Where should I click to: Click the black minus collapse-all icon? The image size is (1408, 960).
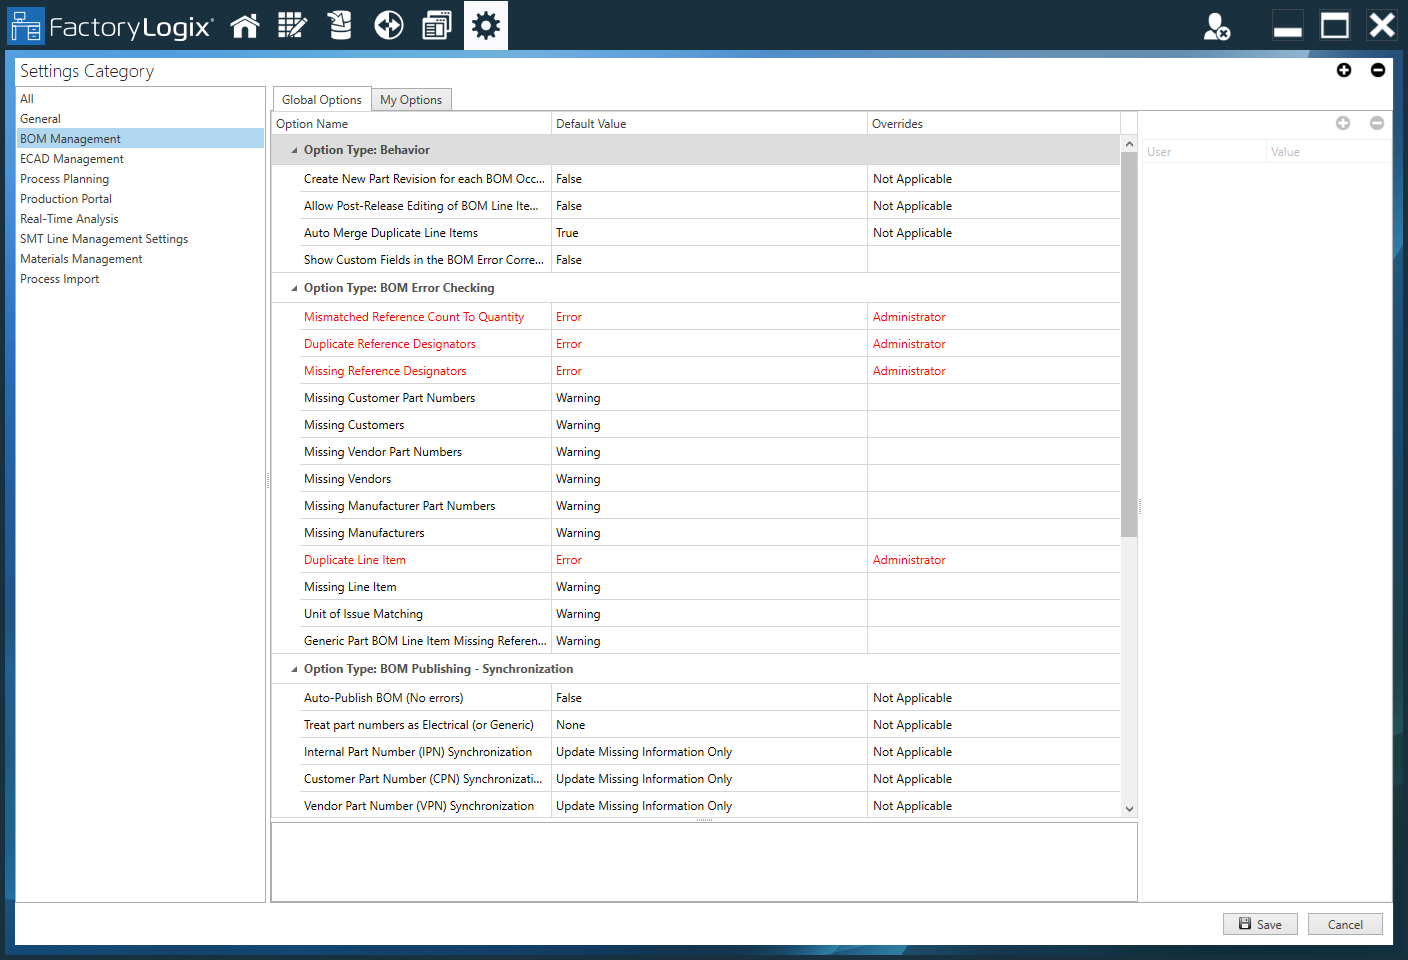coord(1378,70)
